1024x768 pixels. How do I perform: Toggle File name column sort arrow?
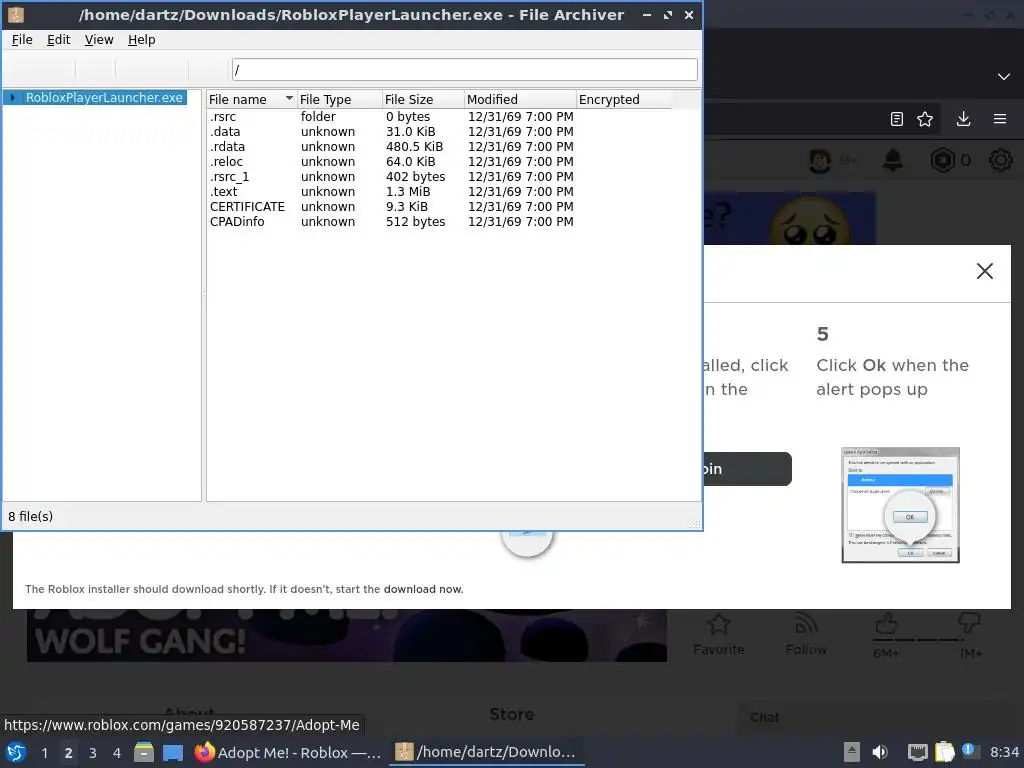(289, 99)
